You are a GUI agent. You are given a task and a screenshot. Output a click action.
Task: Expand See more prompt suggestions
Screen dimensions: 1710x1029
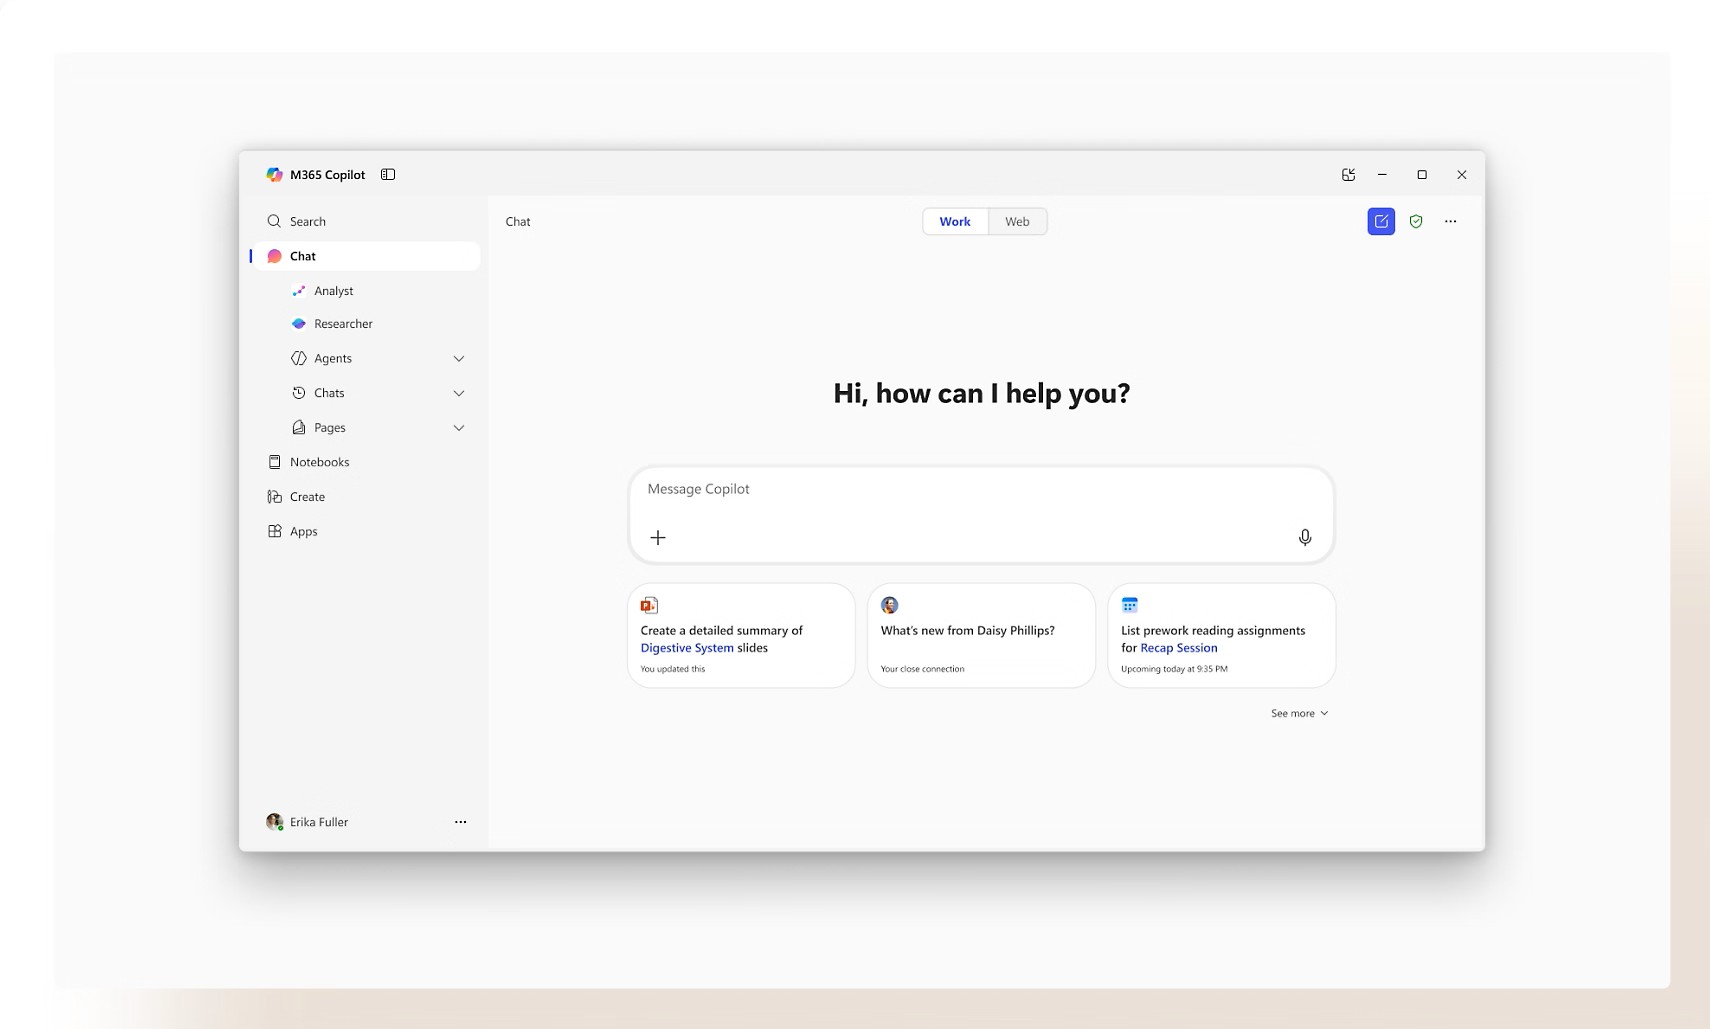click(1299, 713)
